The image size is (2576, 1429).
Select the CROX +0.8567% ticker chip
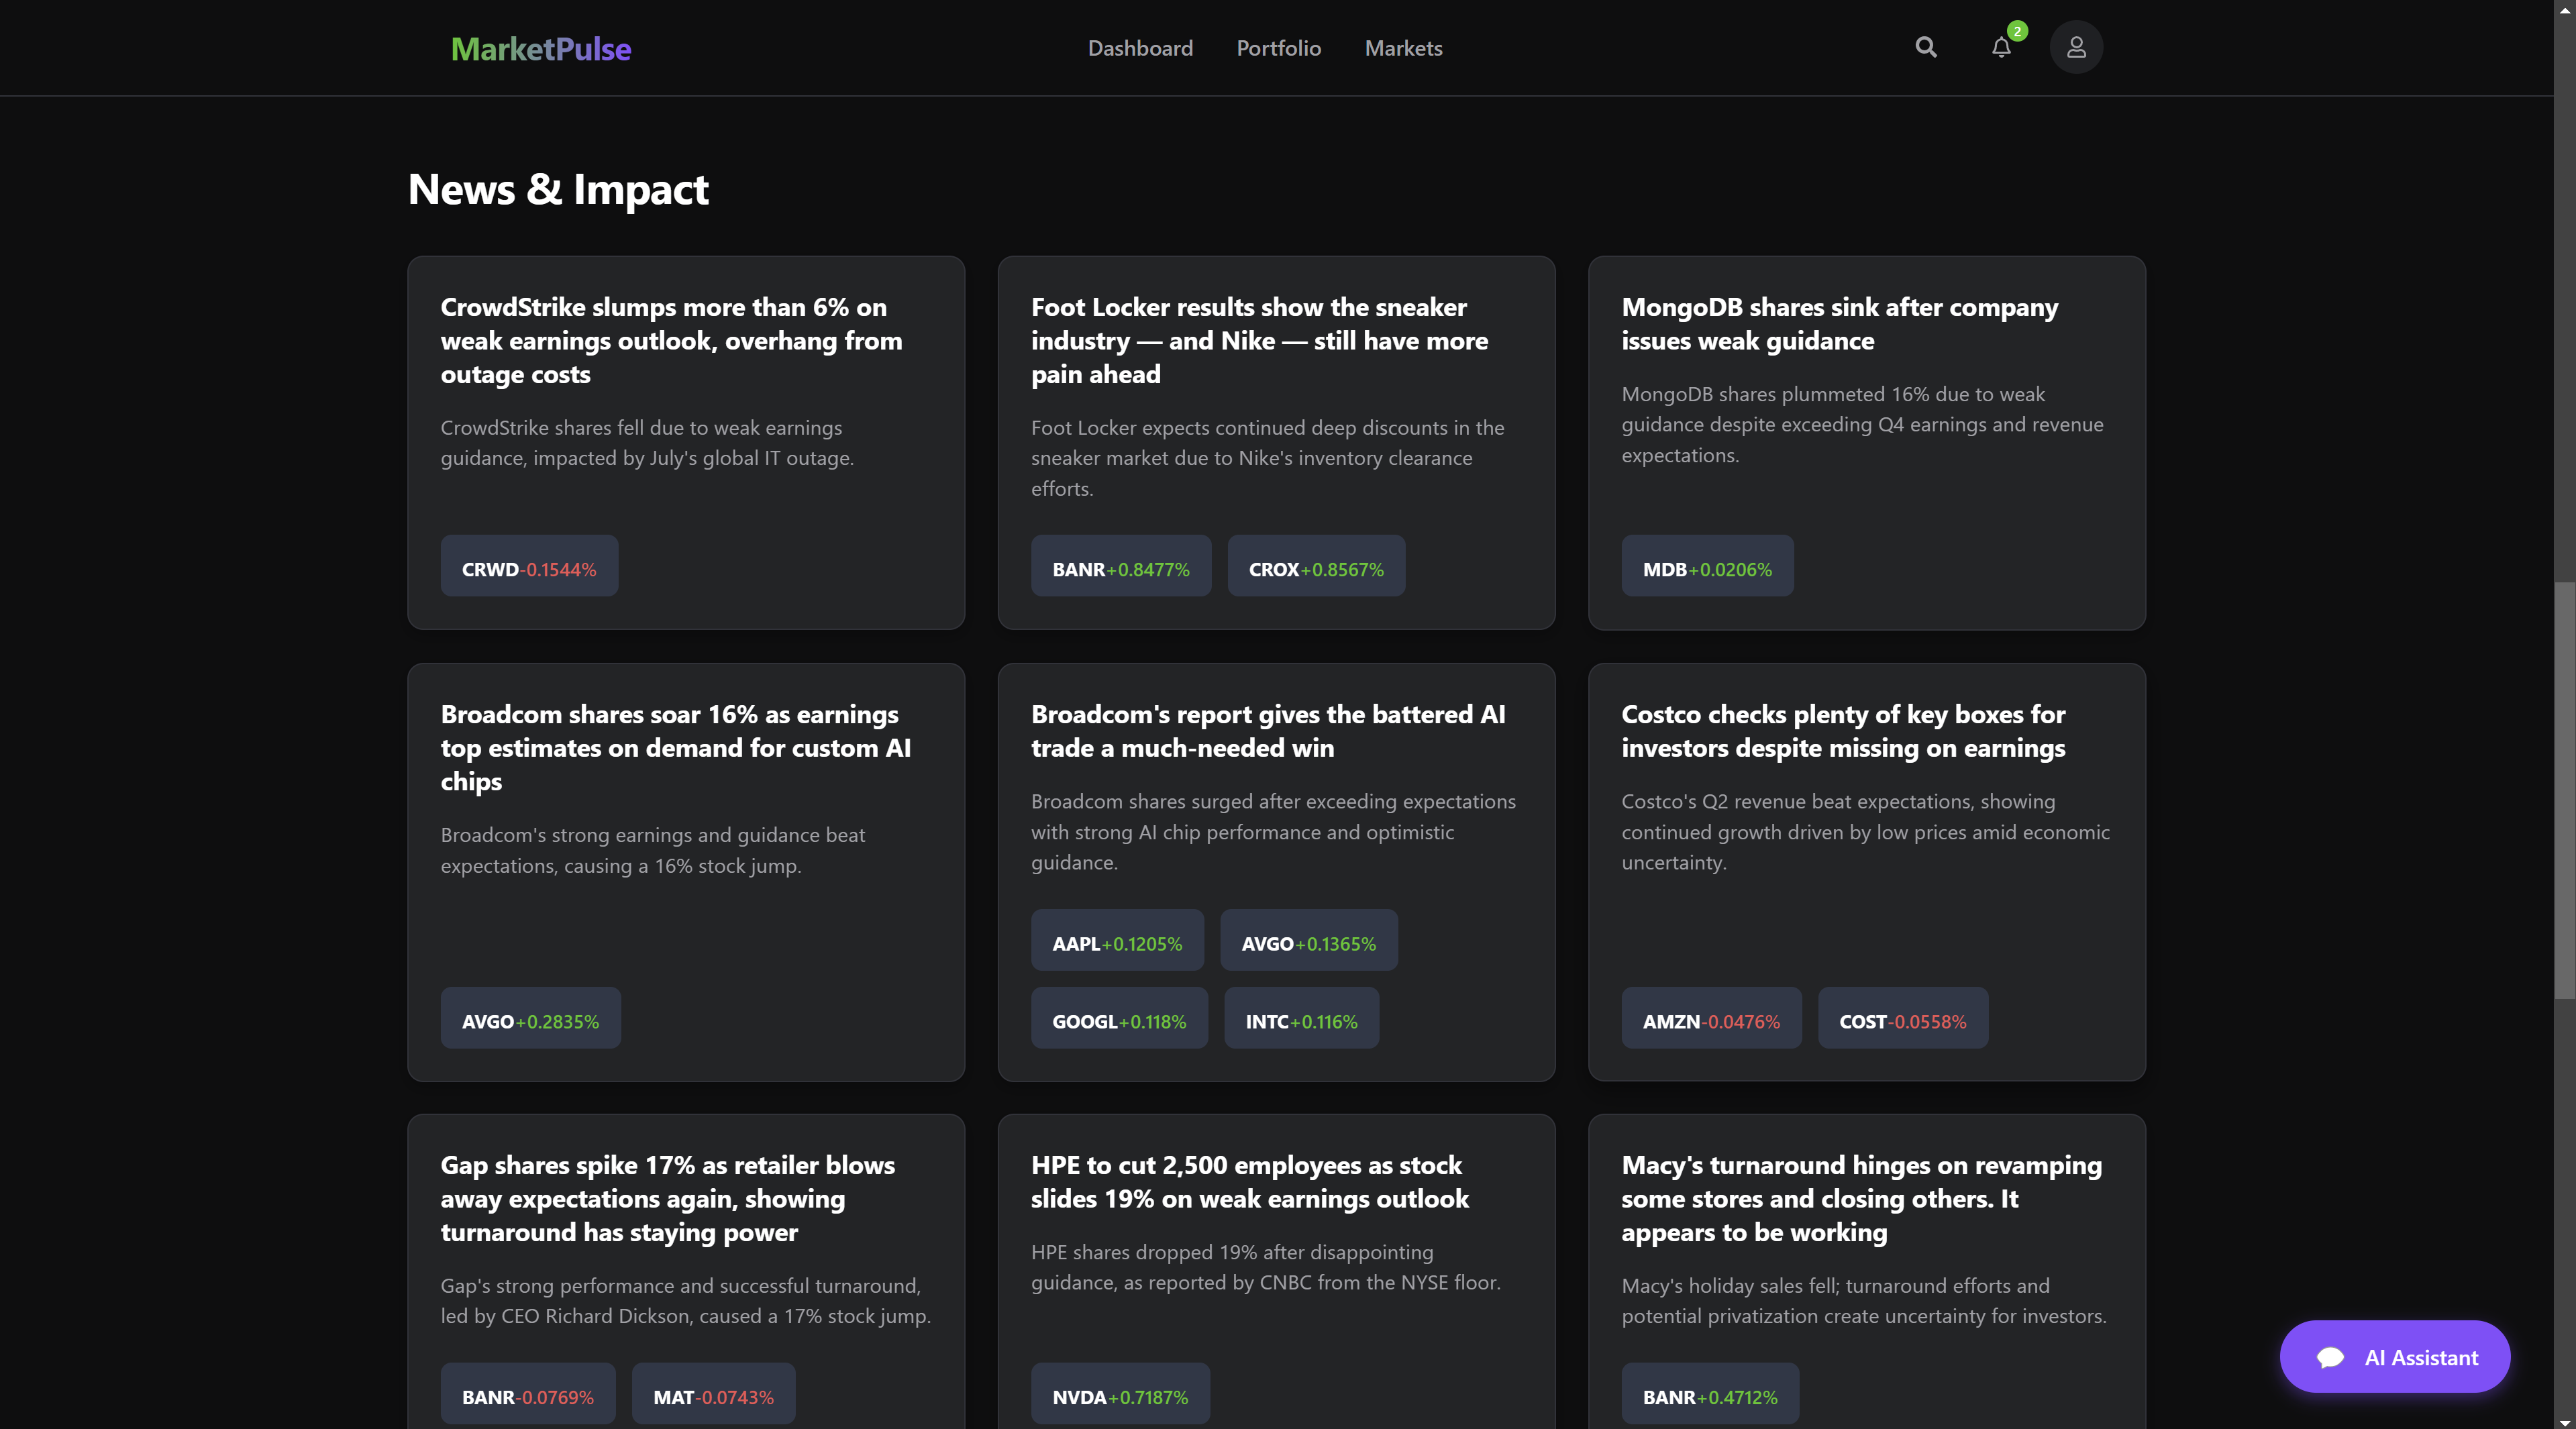click(x=1315, y=568)
